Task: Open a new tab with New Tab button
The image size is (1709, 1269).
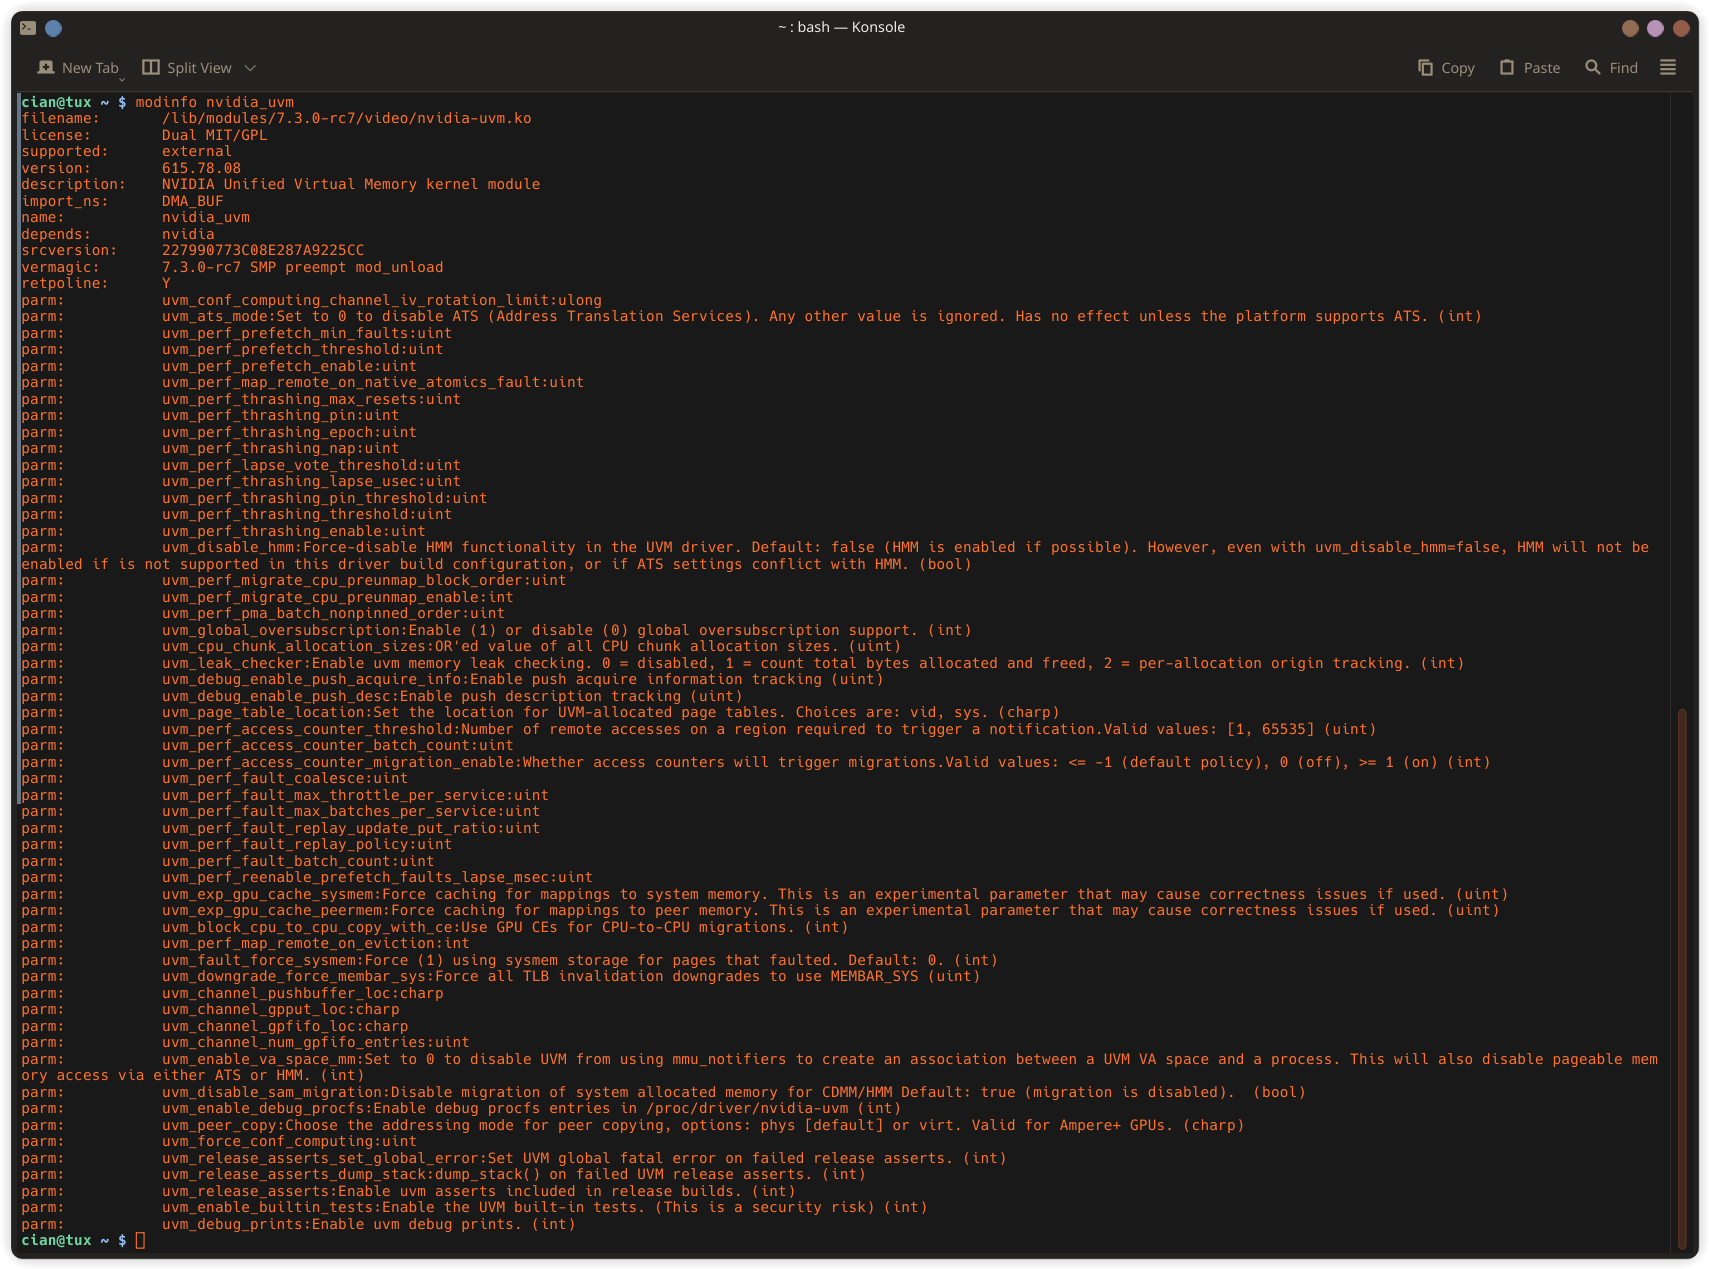Action: (78, 68)
